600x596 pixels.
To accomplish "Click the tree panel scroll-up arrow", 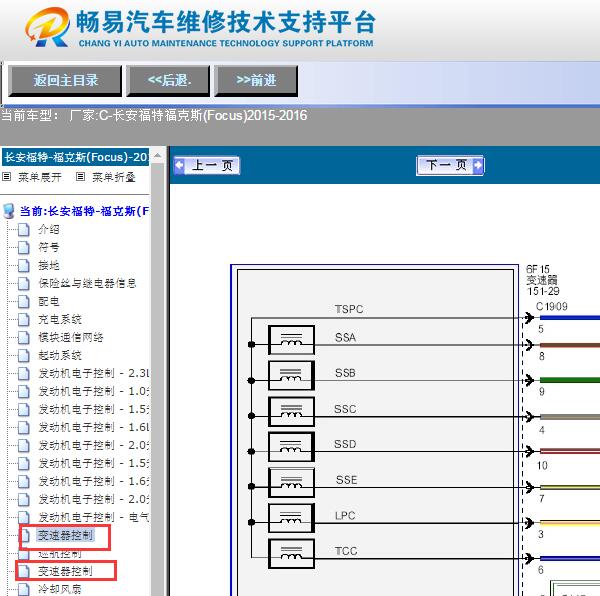I will tap(157, 155).
